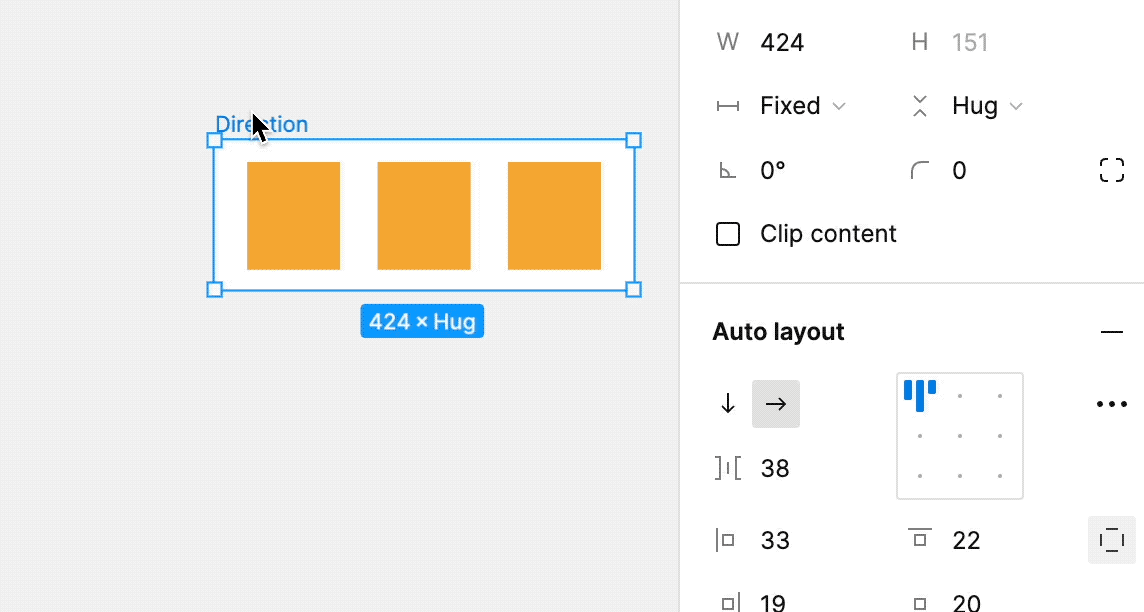Viewport: 1144px width, 612px height.
Task: Select center alignment in the alignment grid
Action: coord(960,436)
